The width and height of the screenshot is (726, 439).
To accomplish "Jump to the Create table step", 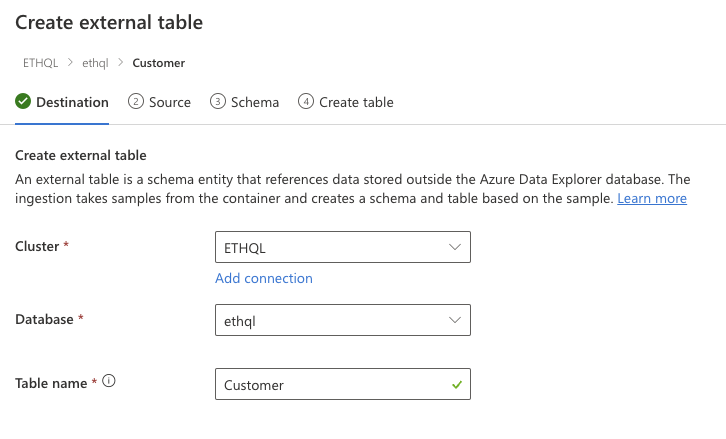I will click(x=356, y=102).
